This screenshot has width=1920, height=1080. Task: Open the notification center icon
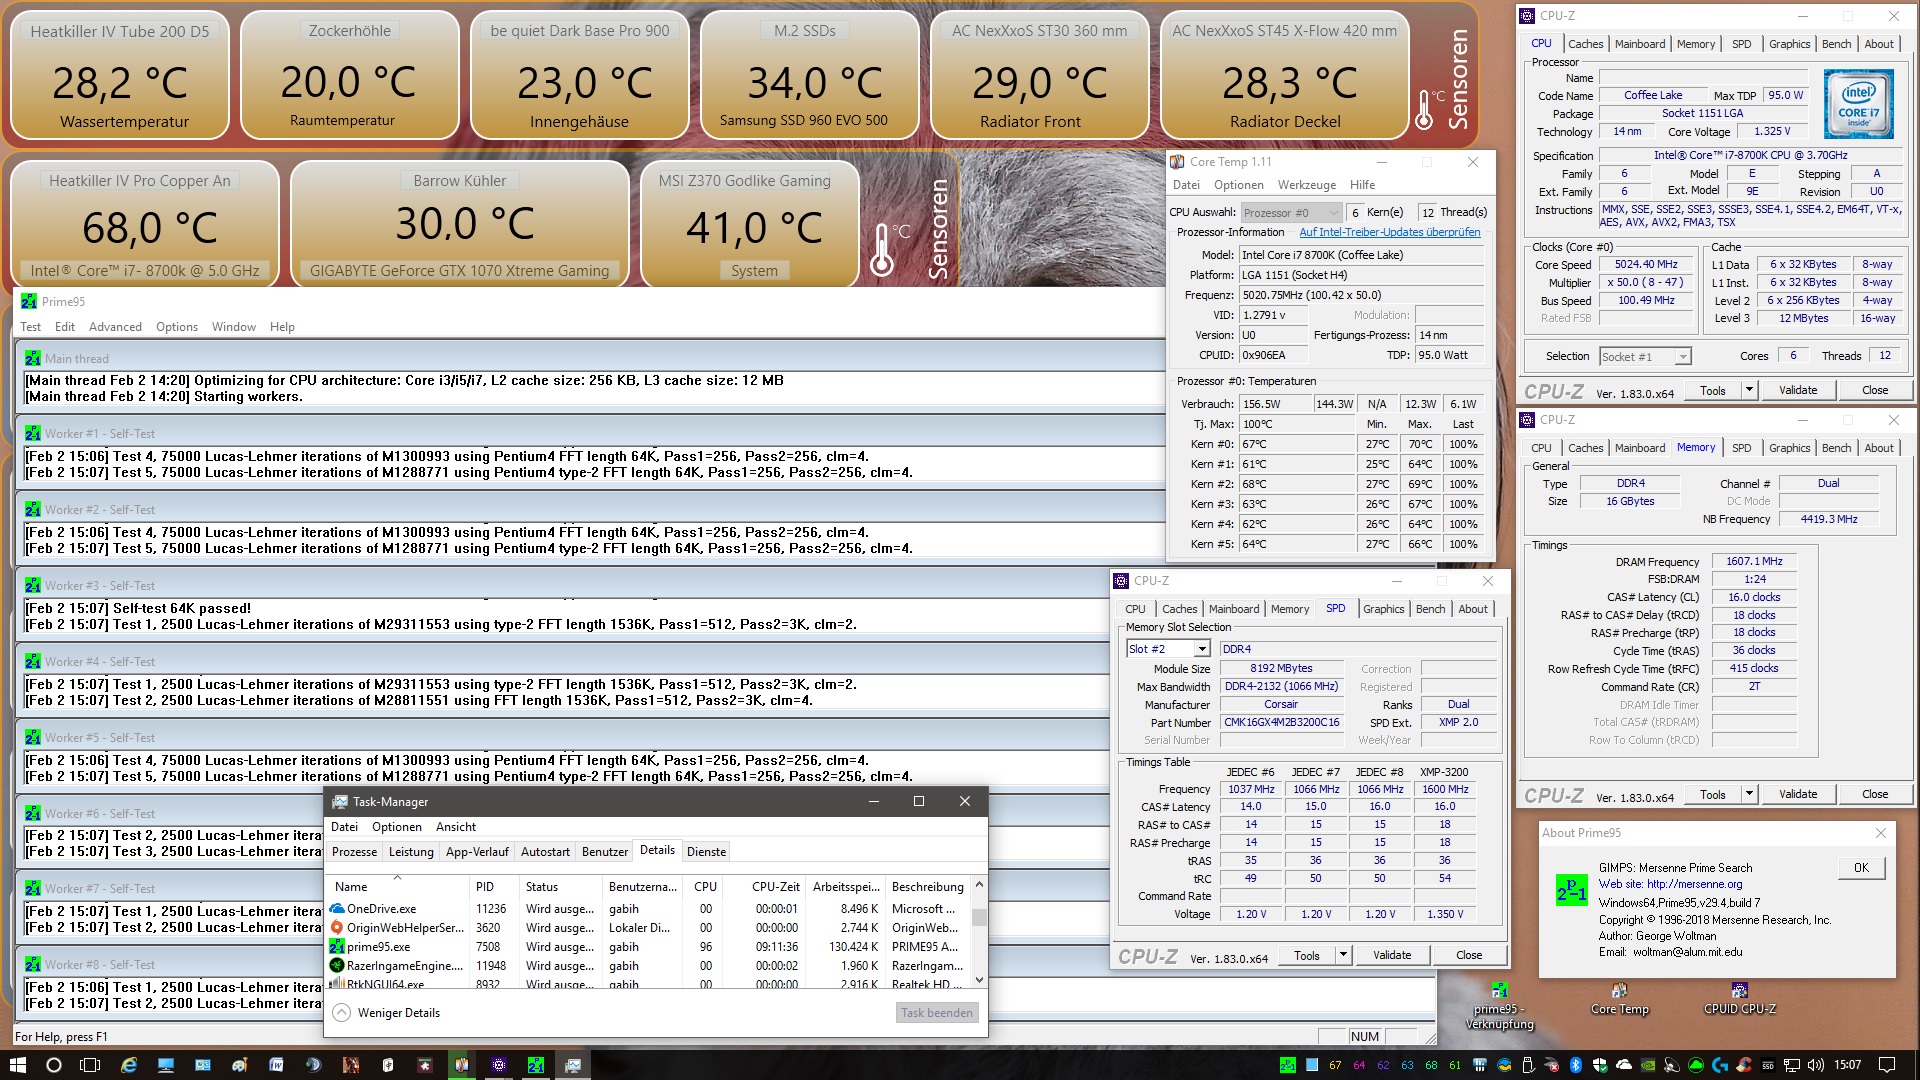click(x=1887, y=1065)
